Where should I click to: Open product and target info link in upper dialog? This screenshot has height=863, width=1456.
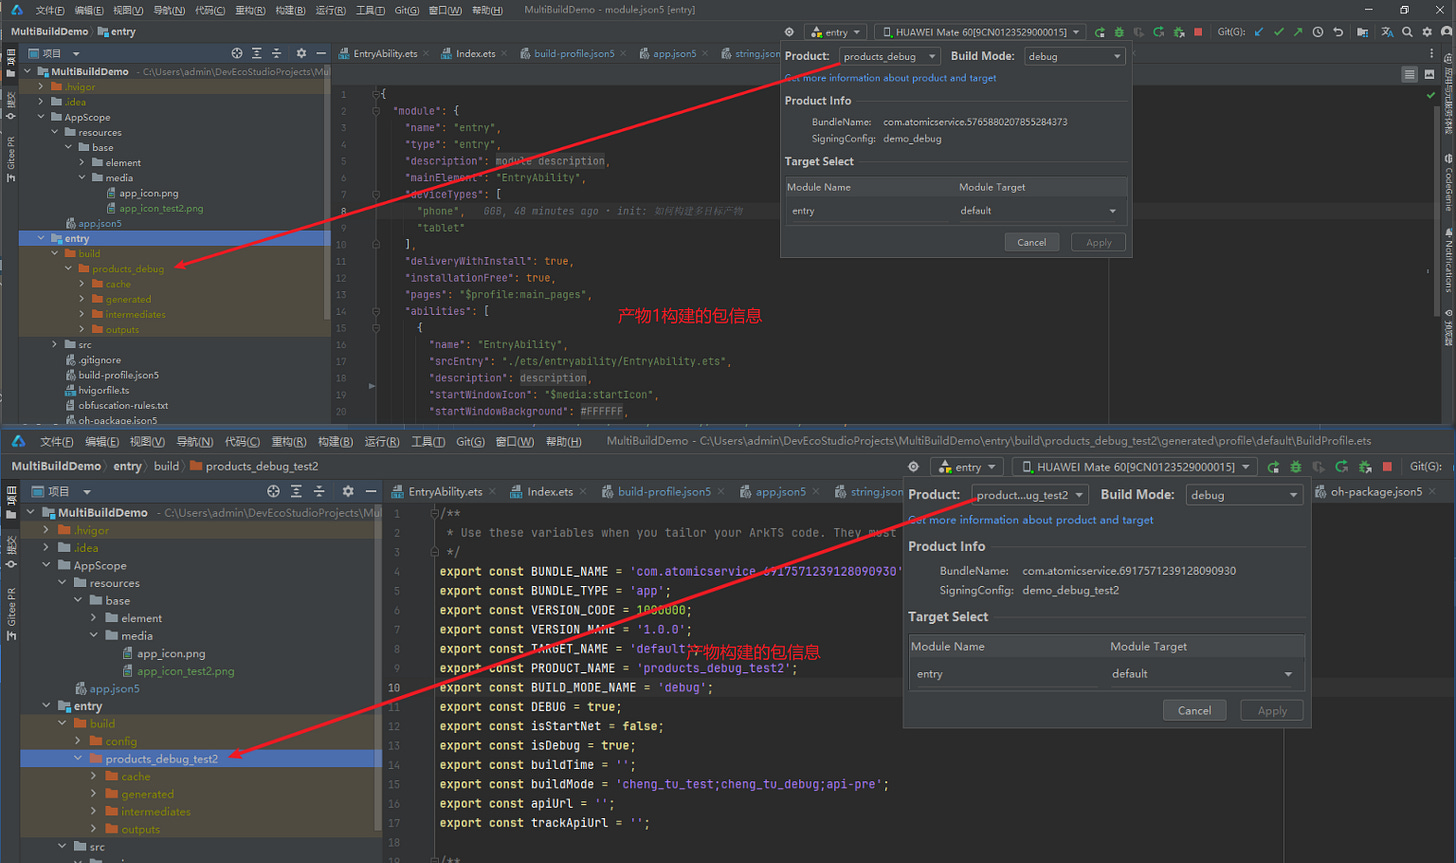890,78
